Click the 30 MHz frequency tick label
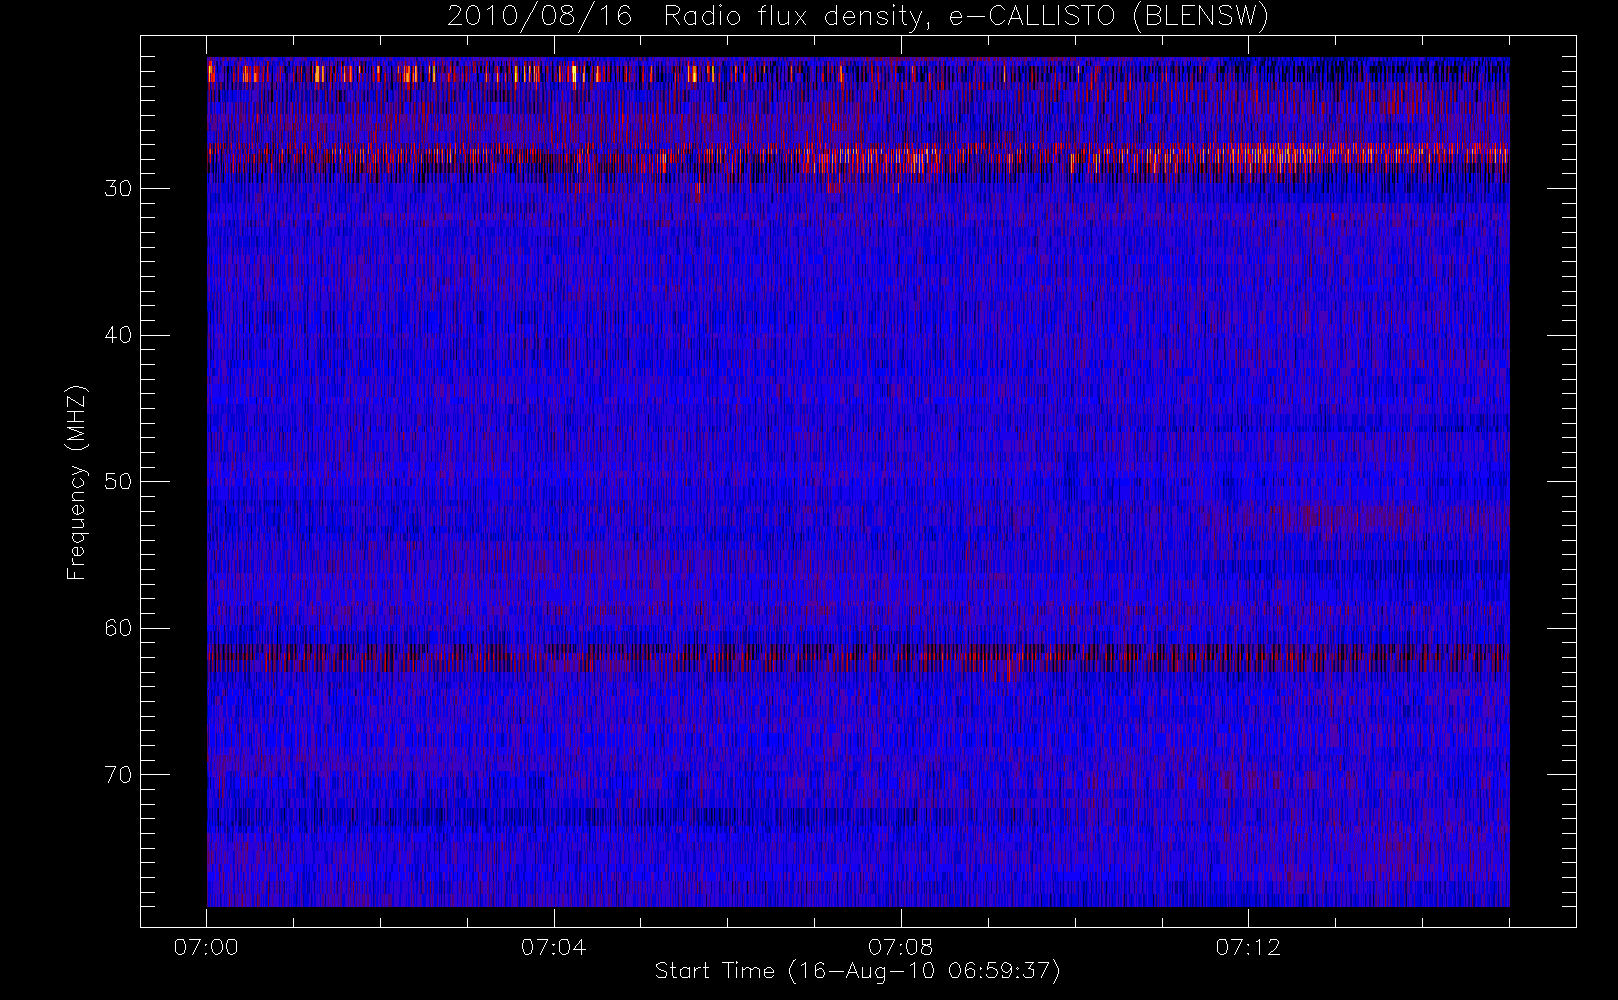This screenshot has width=1618, height=1000. tap(118, 189)
